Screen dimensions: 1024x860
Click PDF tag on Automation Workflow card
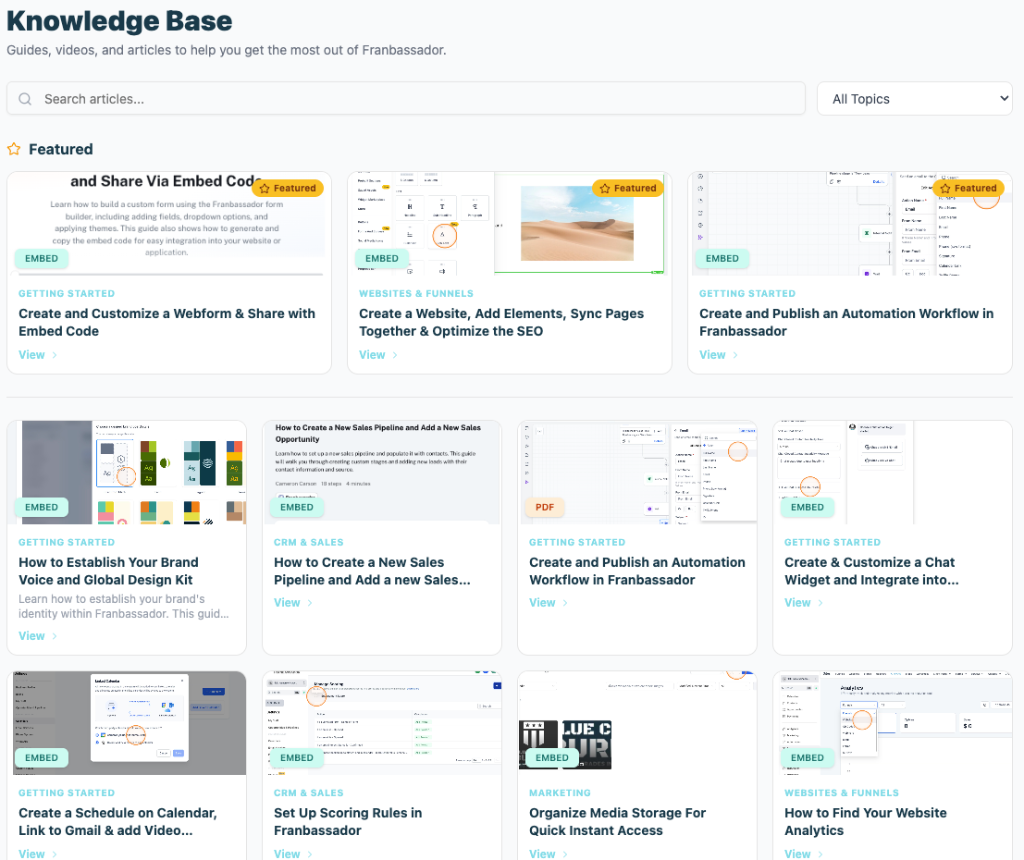[545, 507]
